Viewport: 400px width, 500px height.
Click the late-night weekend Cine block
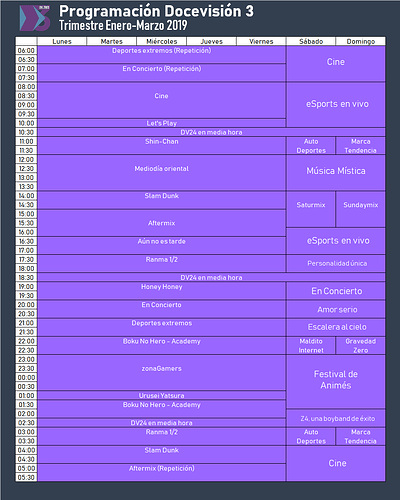(336, 464)
